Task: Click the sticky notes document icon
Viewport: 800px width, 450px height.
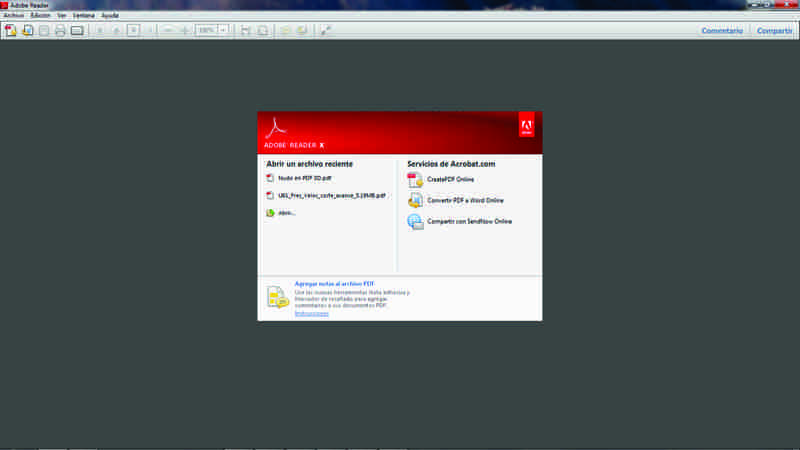Action: pyautogui.click(x=278, y=297)
